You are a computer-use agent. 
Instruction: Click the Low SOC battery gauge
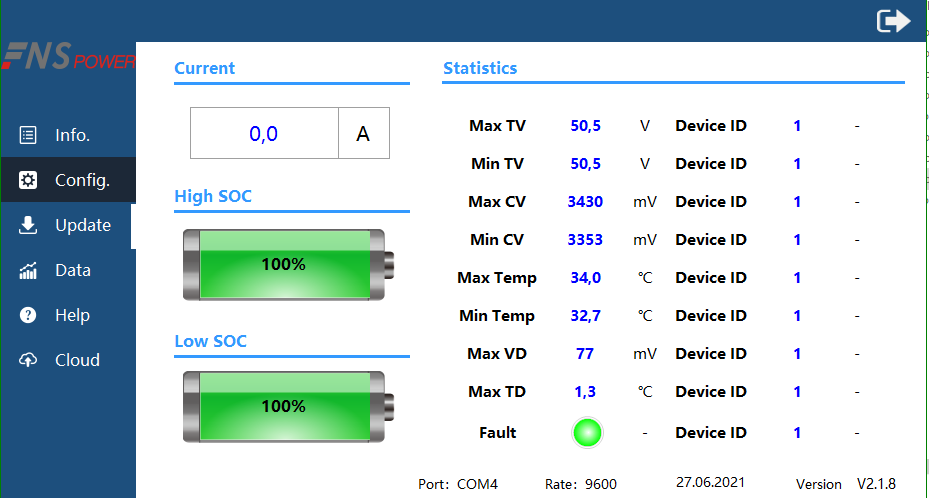coord(289,406)
